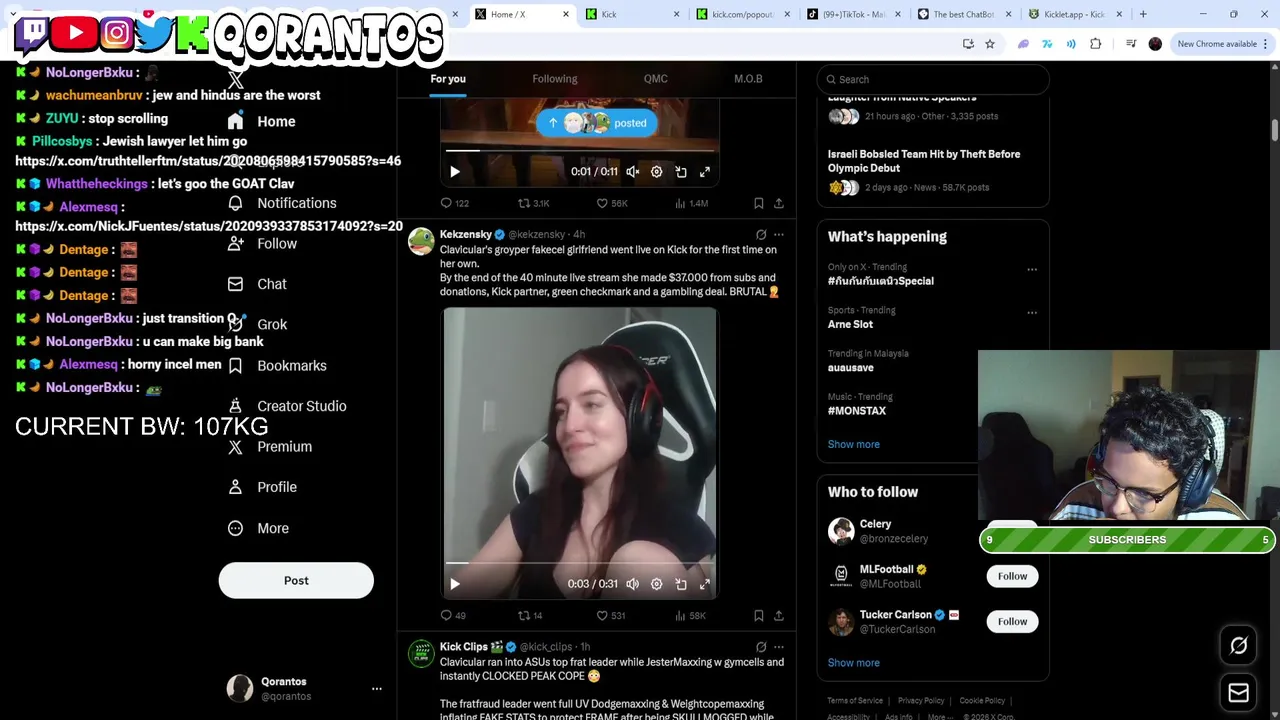Seek on the 0:11 video progress bar
This screenshot has width=1280, height=720.
(x=580, y=151)
